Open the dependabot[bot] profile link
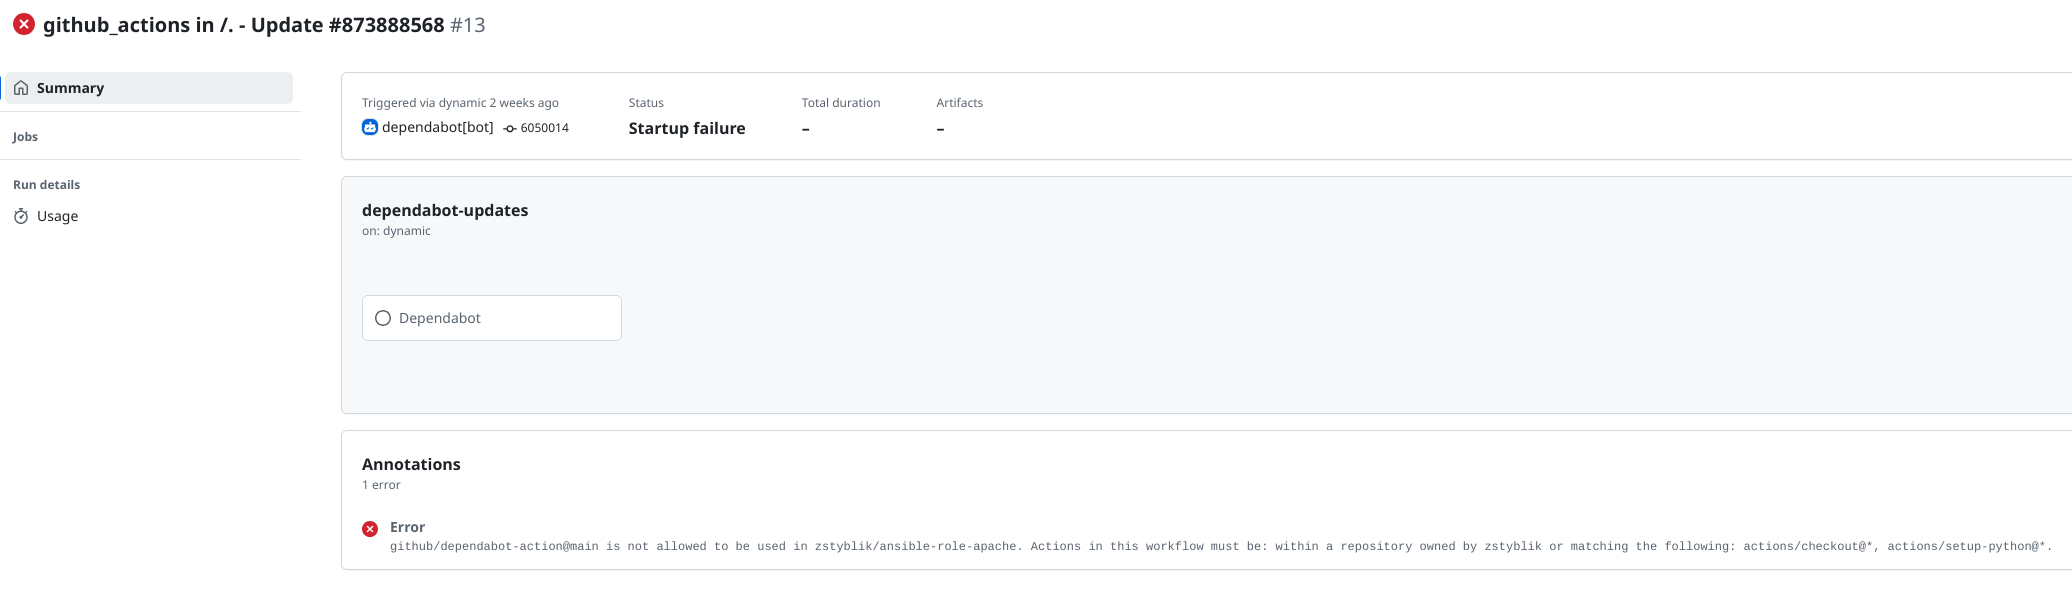2072x590 pixels. [x=437, y=127]
